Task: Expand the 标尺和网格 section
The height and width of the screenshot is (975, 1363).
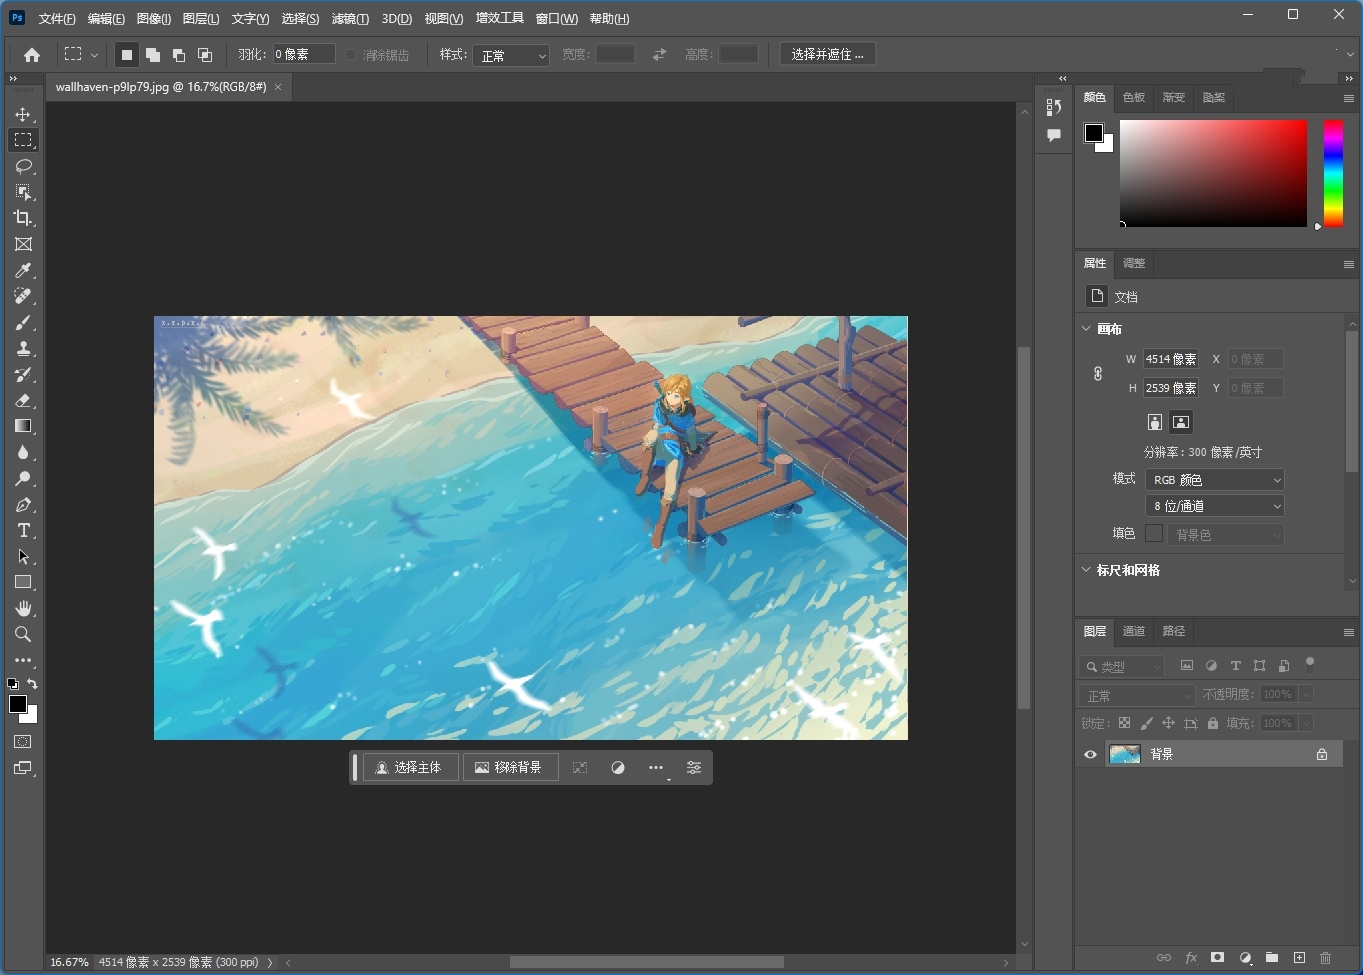Action: point(1087,570)
